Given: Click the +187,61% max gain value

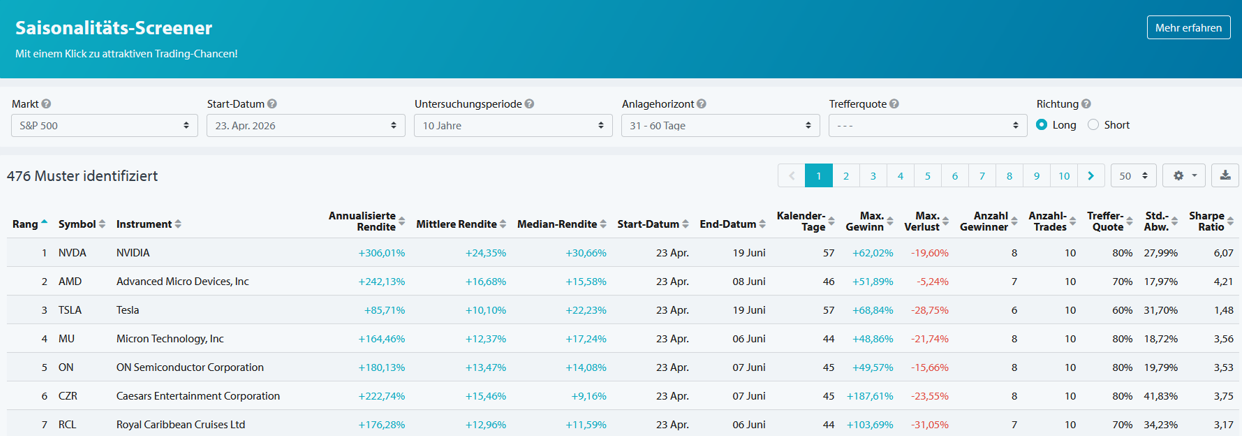Looking at the screenshot, I should coord(870,396).
